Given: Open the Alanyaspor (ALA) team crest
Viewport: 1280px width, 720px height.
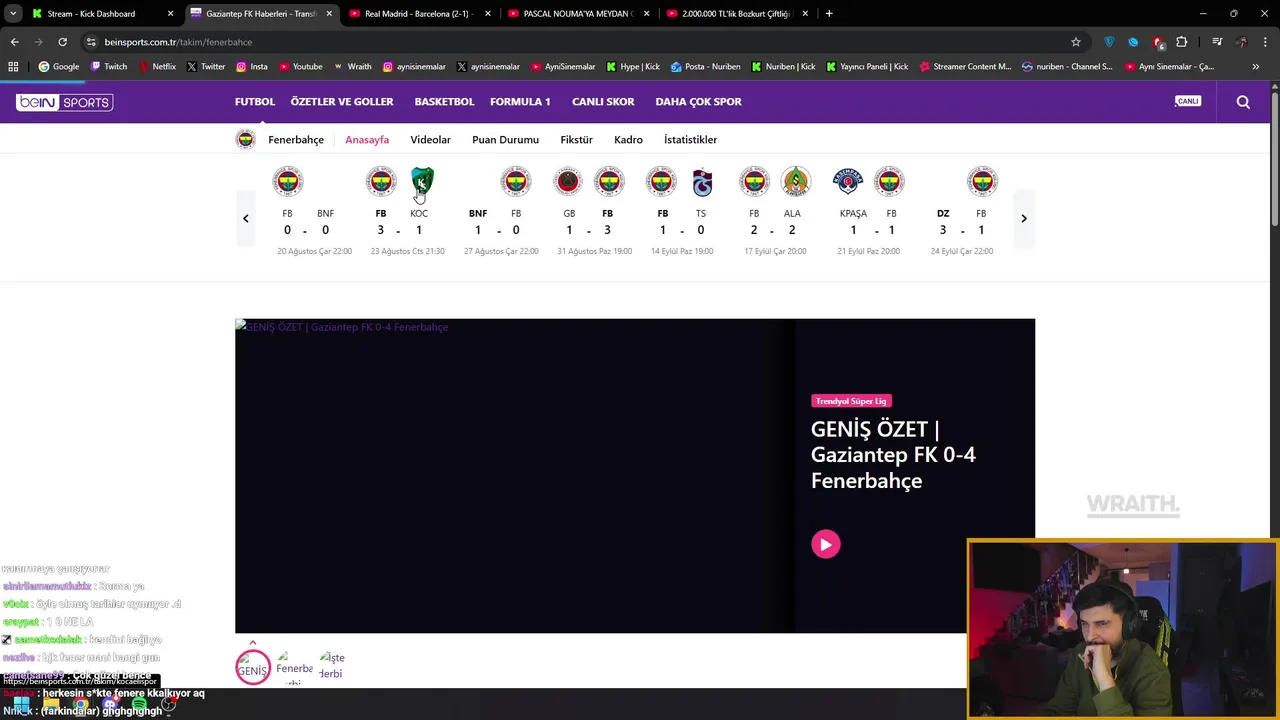Looking at the screenshot, I should click(x=795, y=181).
